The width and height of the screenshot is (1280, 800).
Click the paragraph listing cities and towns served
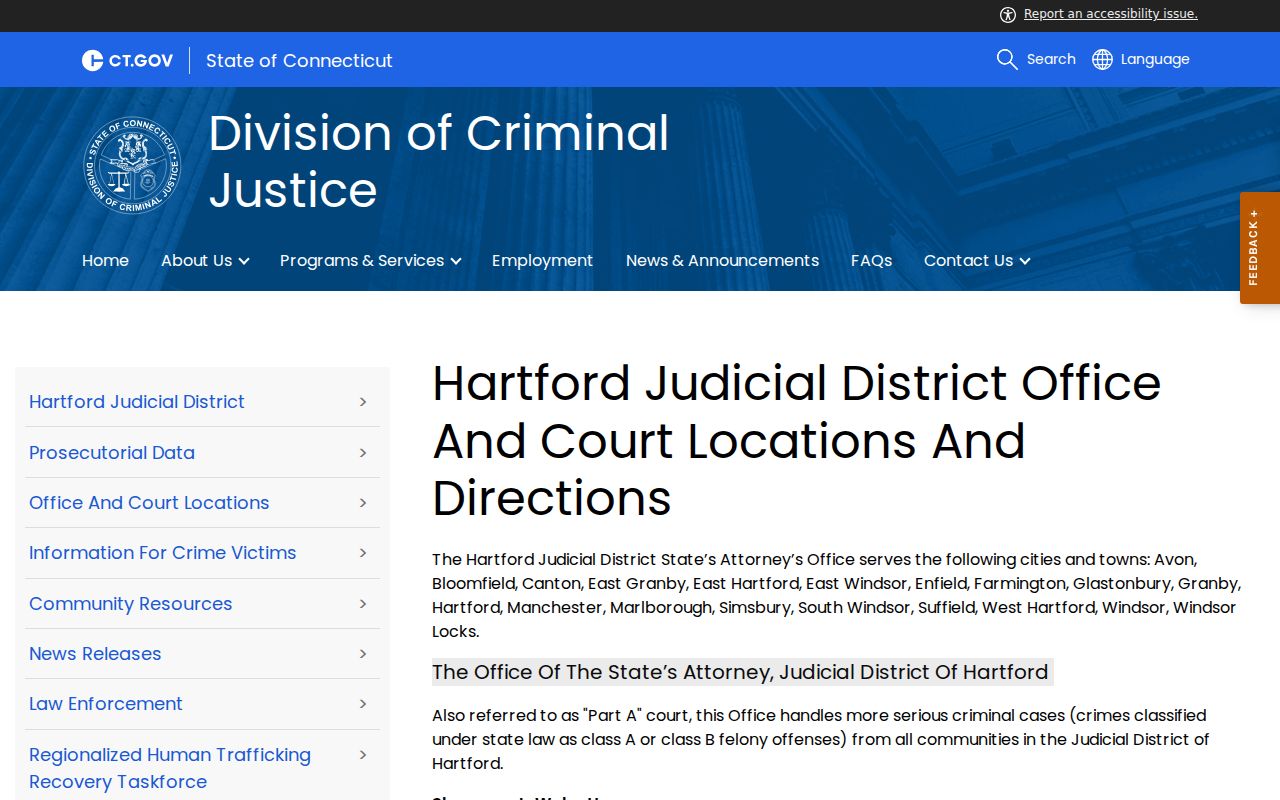point(836,595)
